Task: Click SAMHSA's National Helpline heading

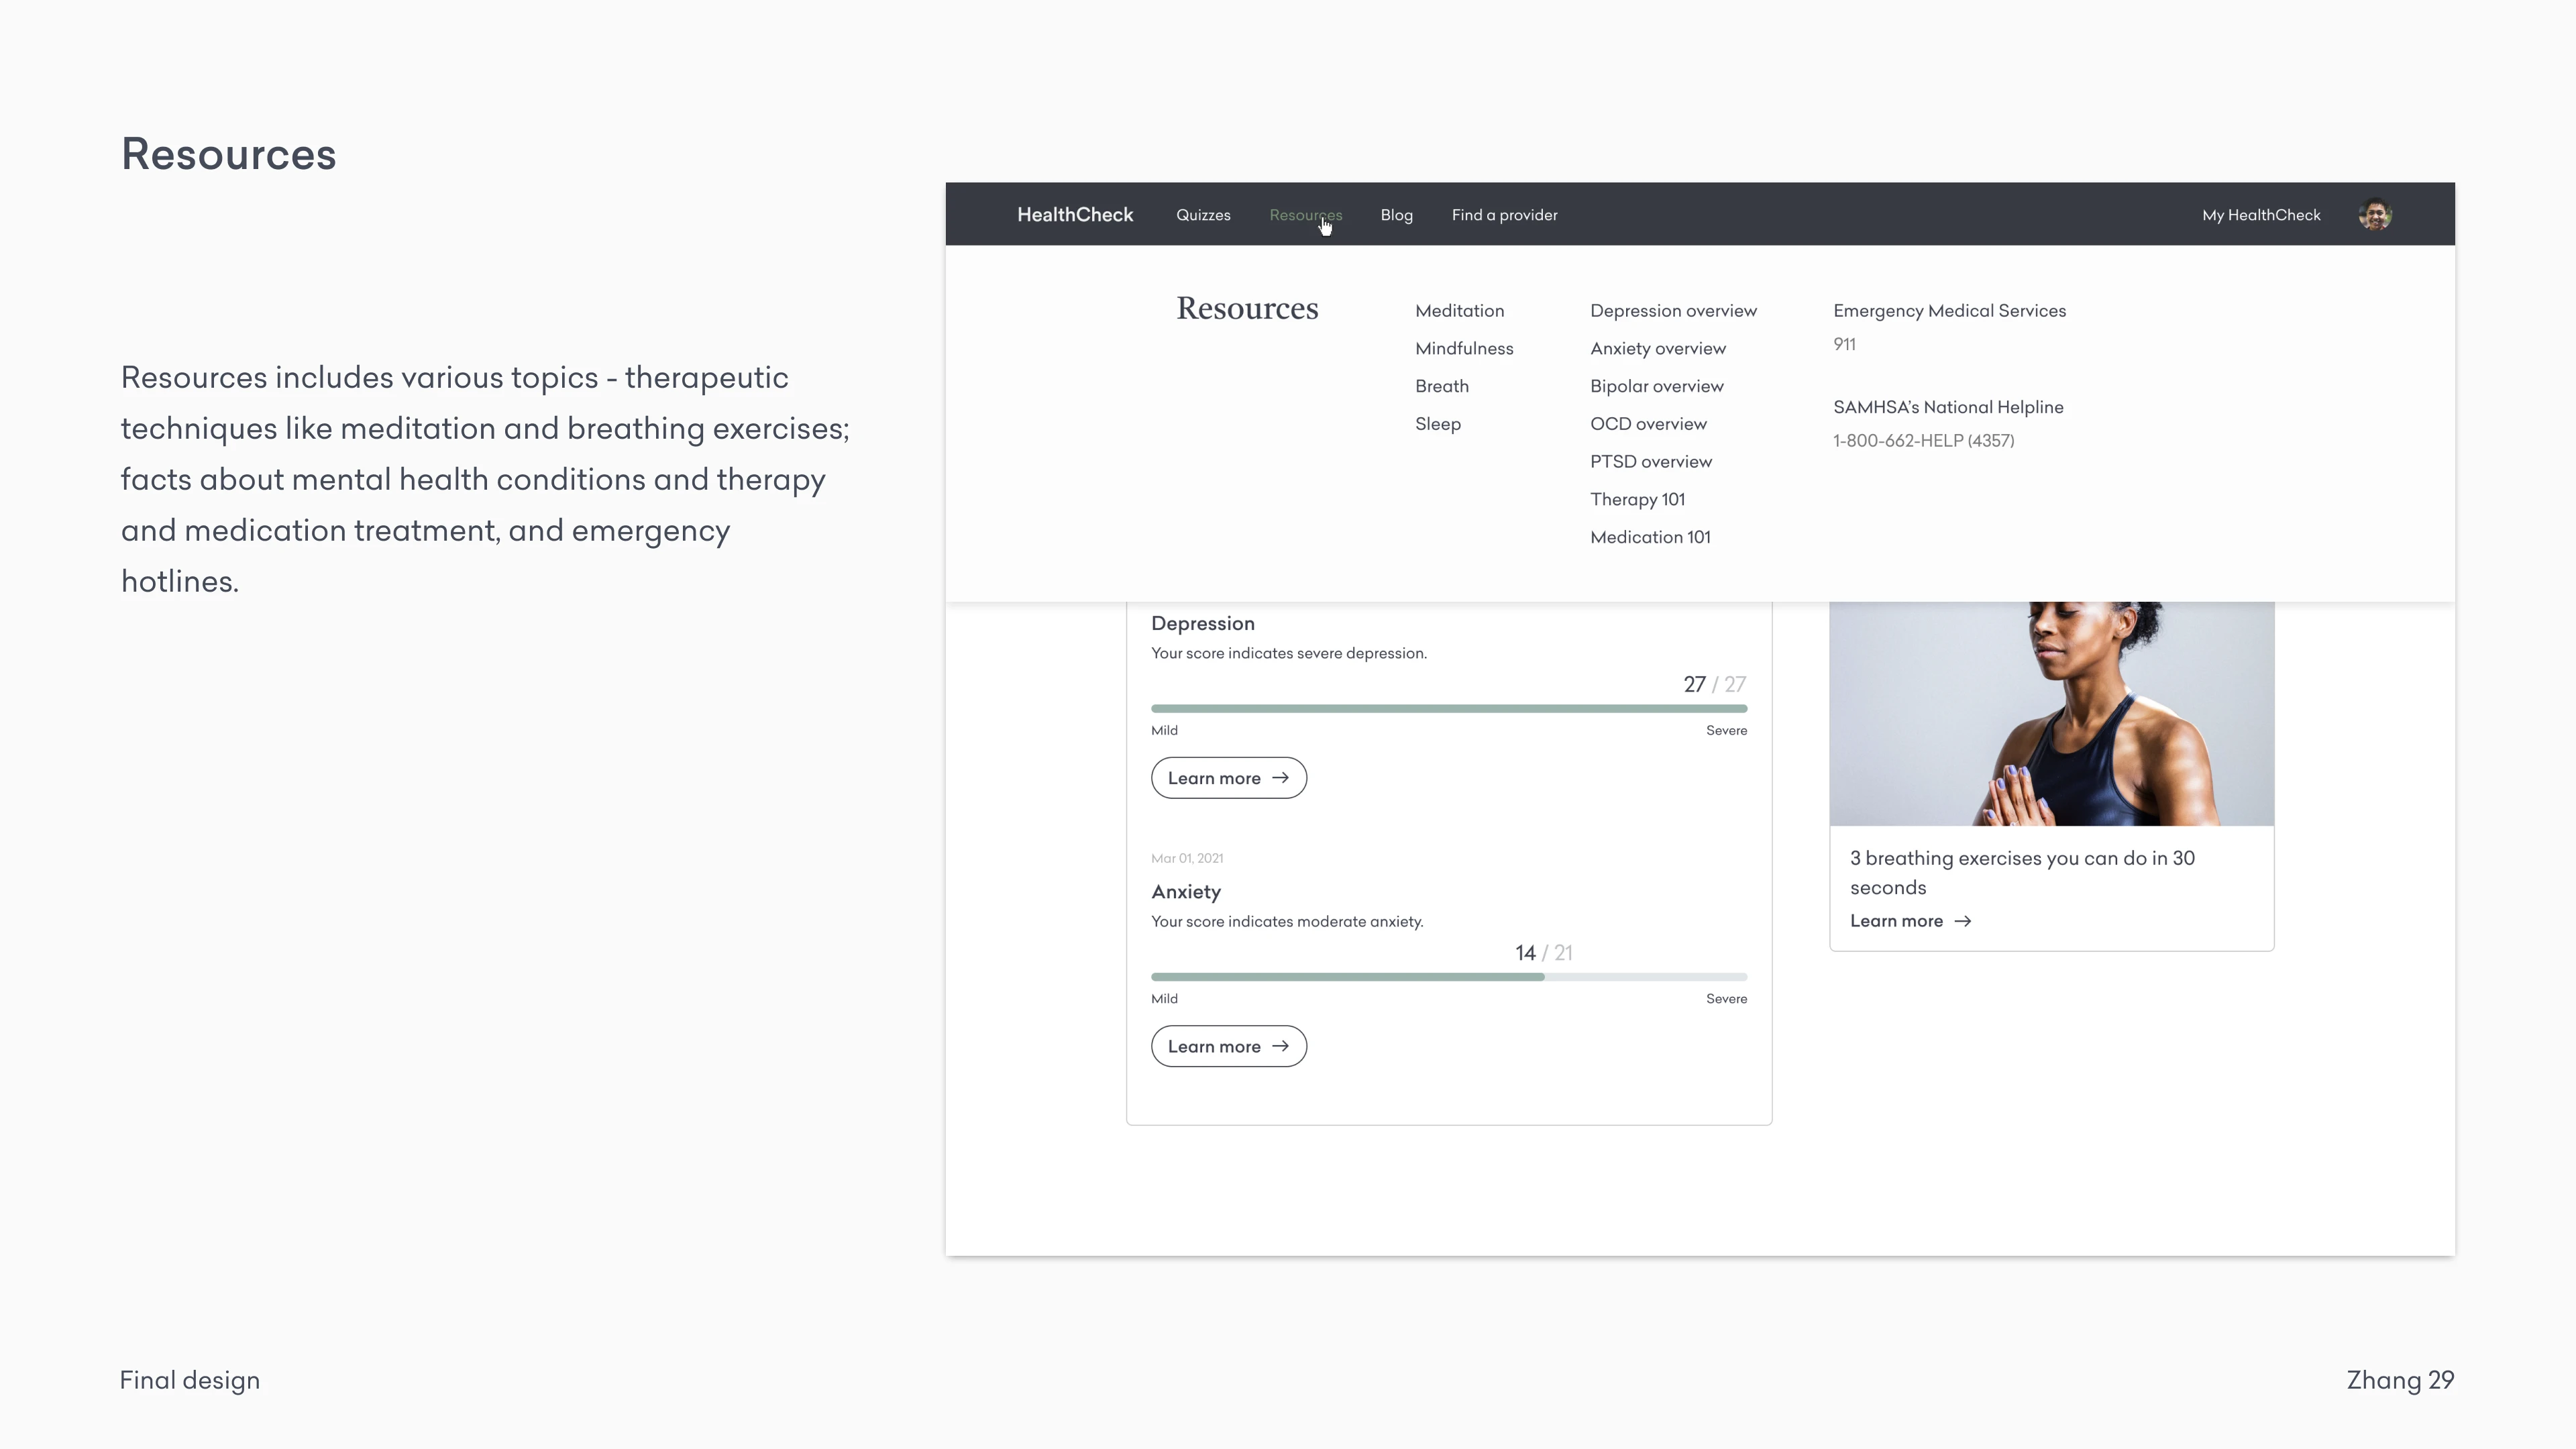Action: tap(1948, 407)
